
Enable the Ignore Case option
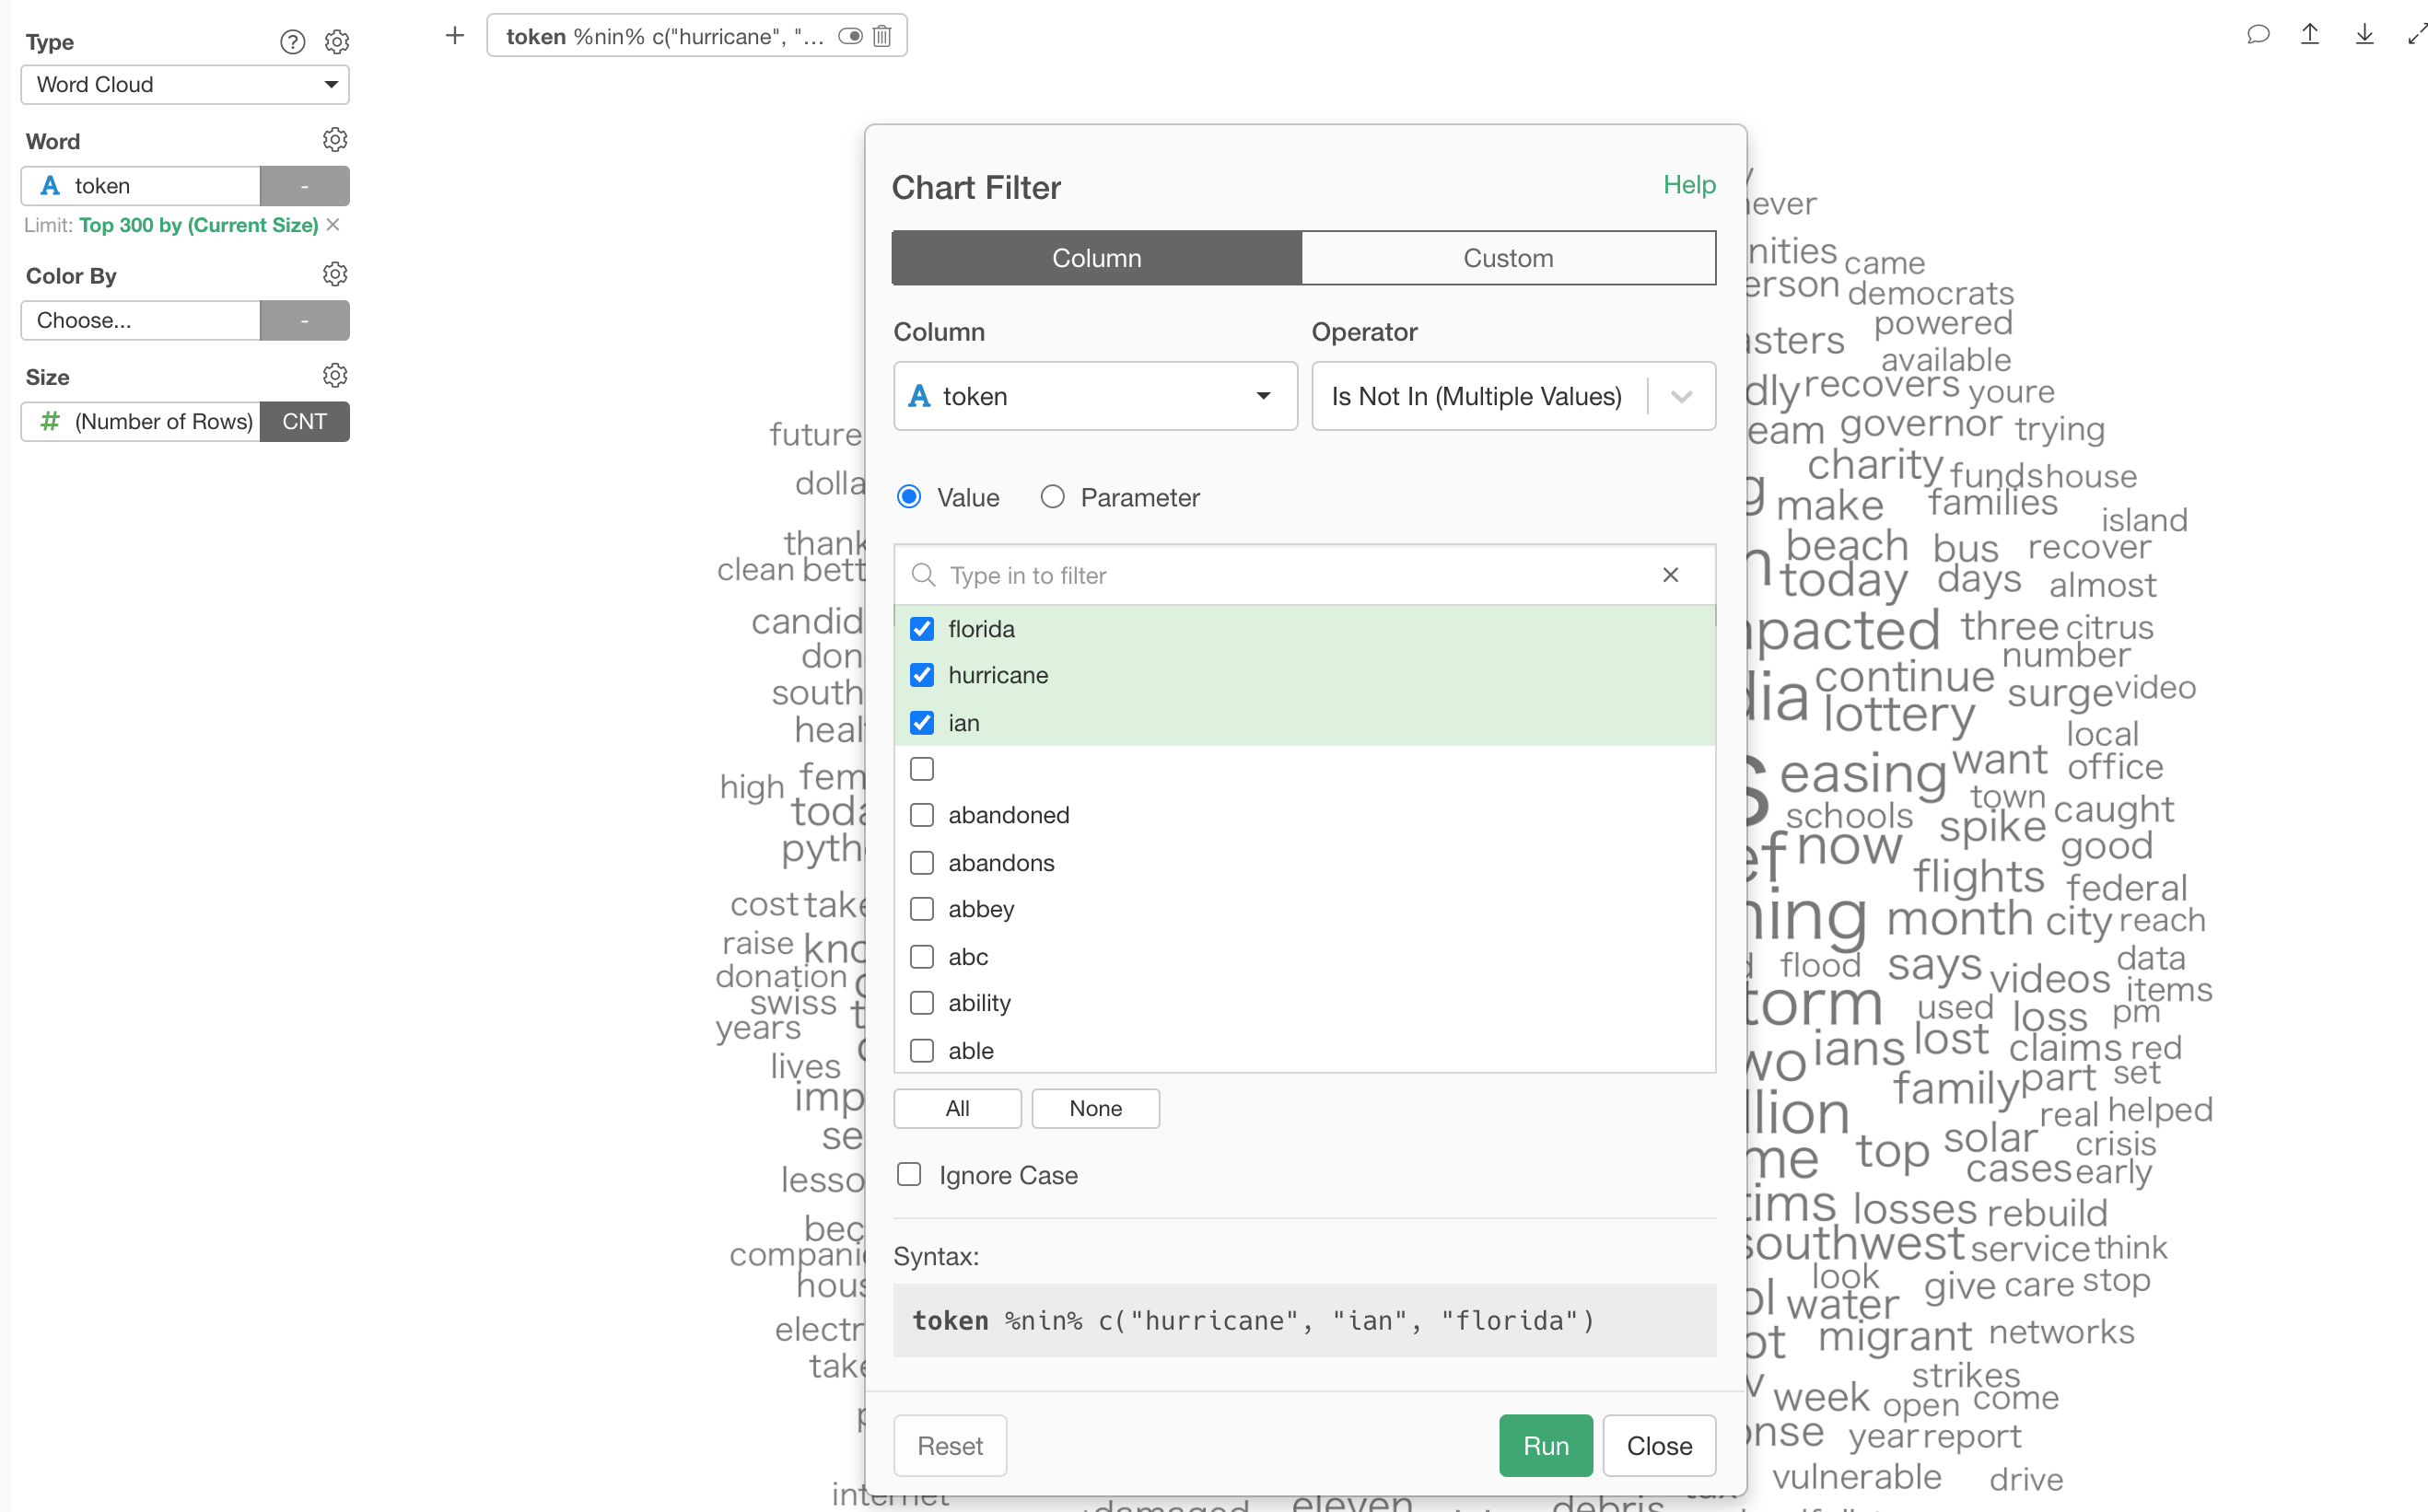click(909, 1175)
